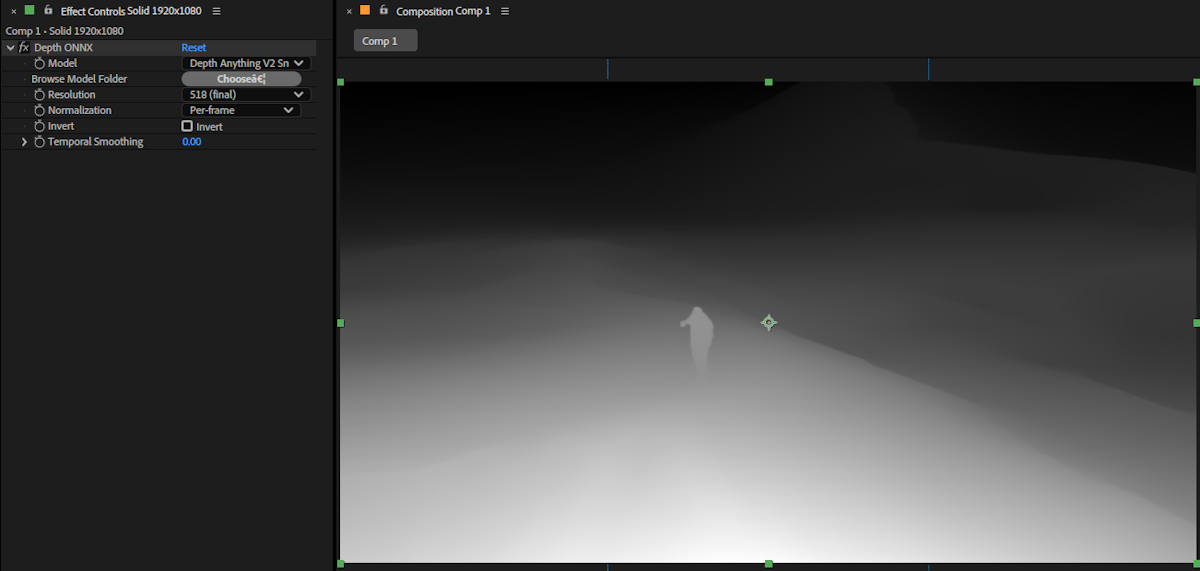Image resolution: width=1200 pixels, height=571 pixels.
Task: Click the left-middle layer handle in viewer
Action: point(341,323)
